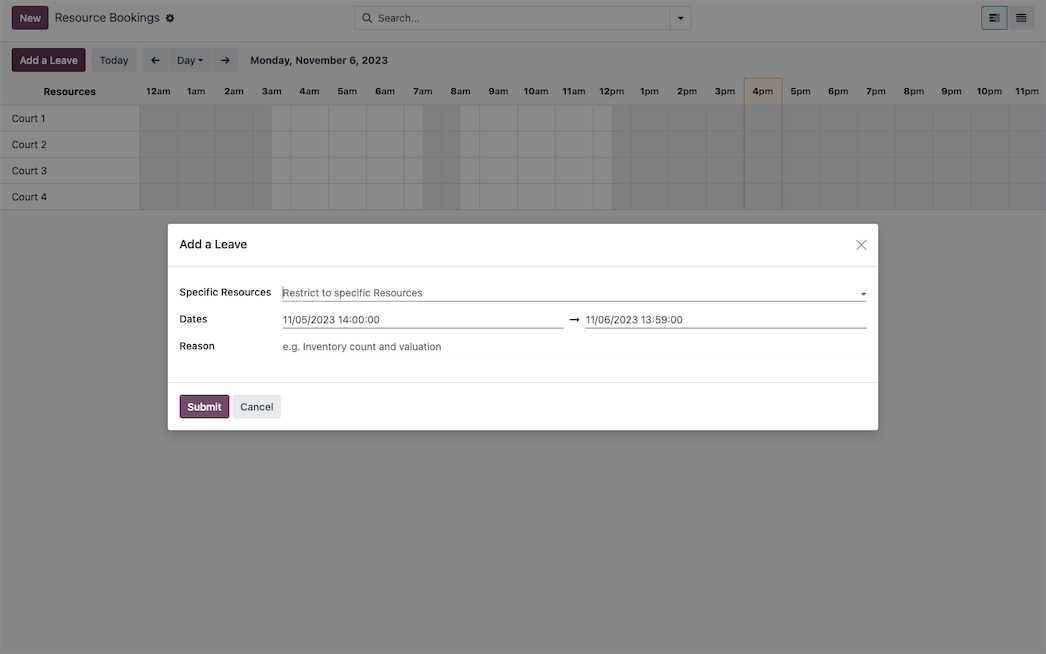Go to the previous day with the left arrow
The image size is (1046, 654).
(155, 60)
